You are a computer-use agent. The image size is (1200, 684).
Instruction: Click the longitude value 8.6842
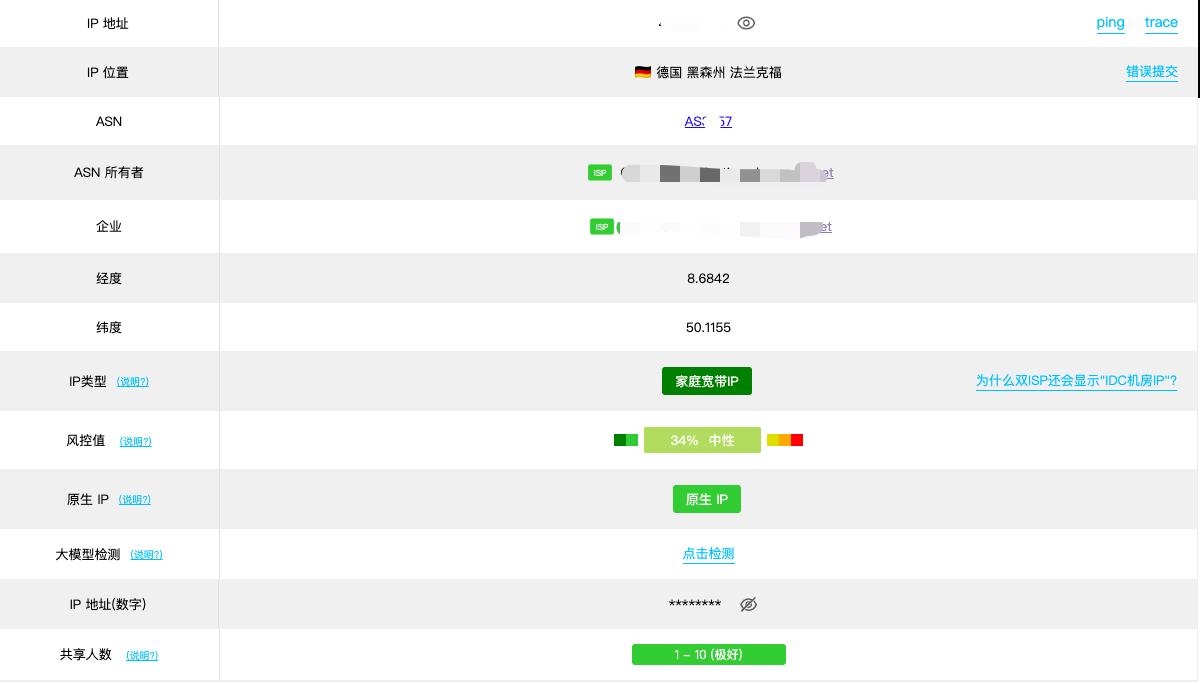coord(708,278)
